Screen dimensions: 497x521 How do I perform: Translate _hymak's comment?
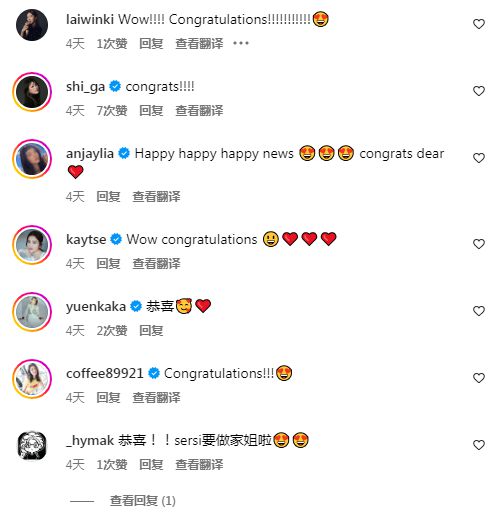[199, 465]
